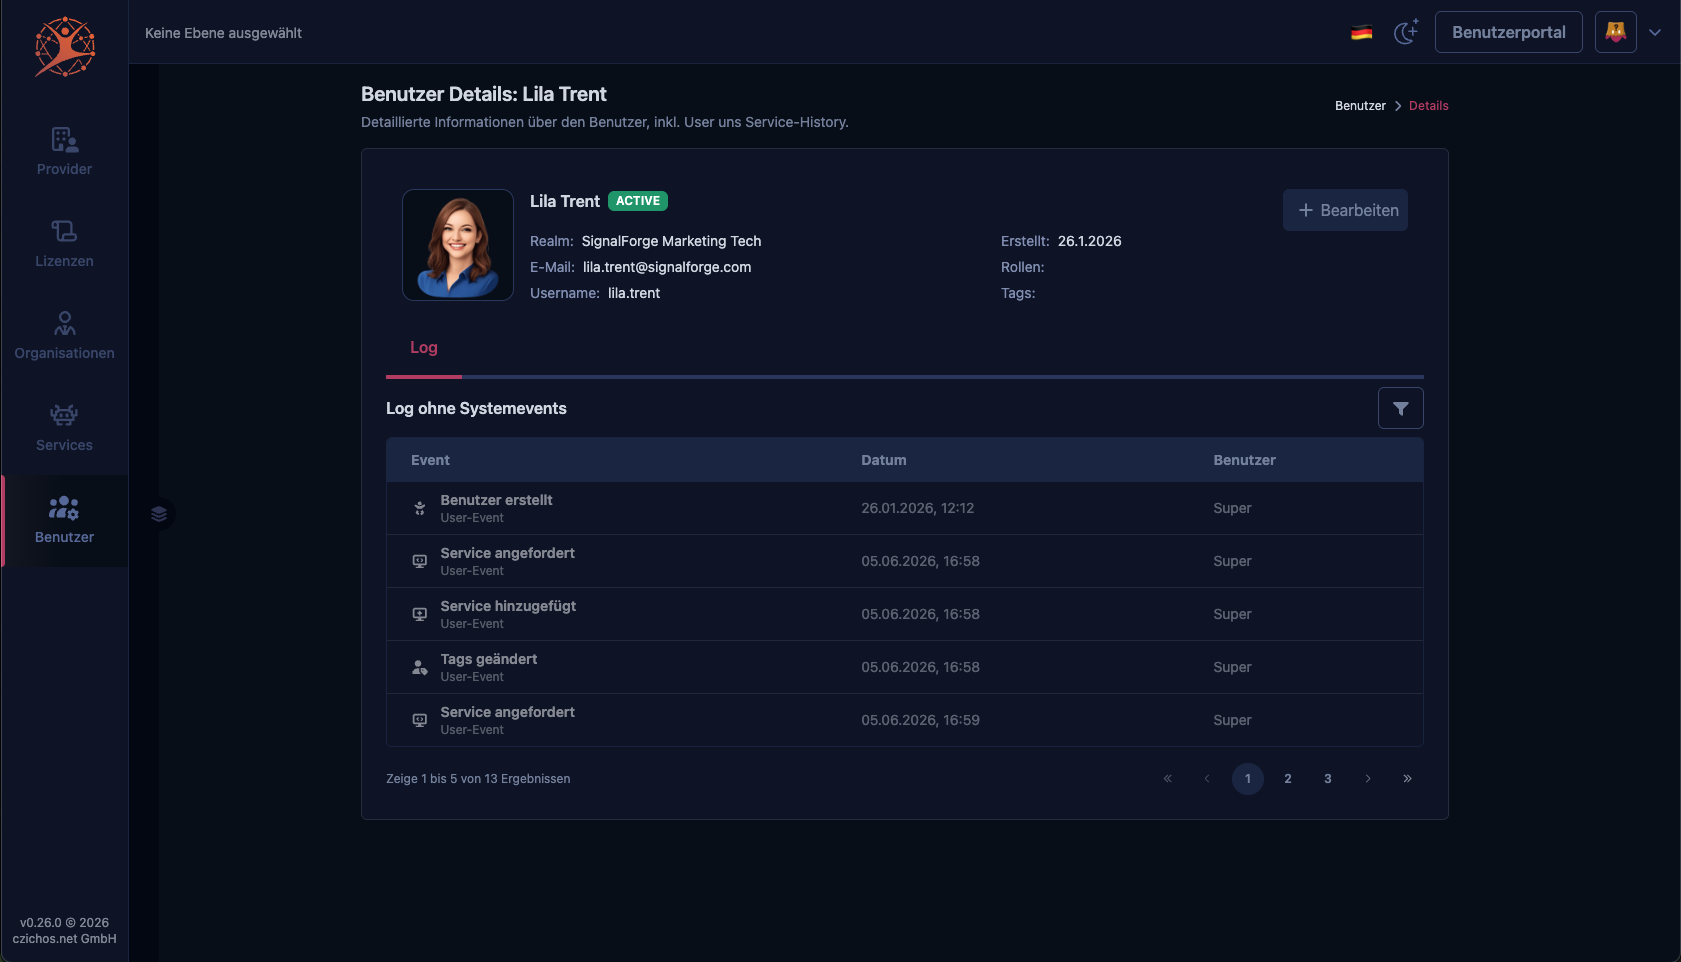Open the layers level selector icon
The image size is (1681, 962).
tap(159, 514)
